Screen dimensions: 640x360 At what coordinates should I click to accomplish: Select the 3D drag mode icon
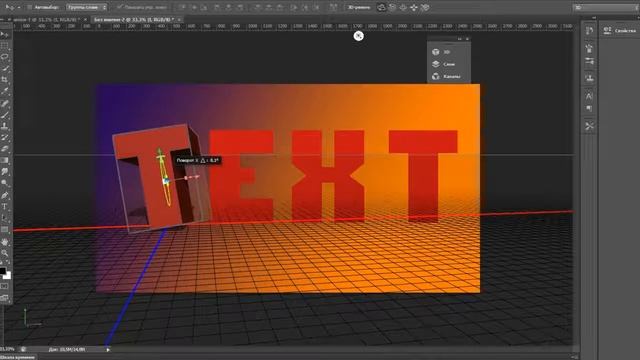[403, 7]
